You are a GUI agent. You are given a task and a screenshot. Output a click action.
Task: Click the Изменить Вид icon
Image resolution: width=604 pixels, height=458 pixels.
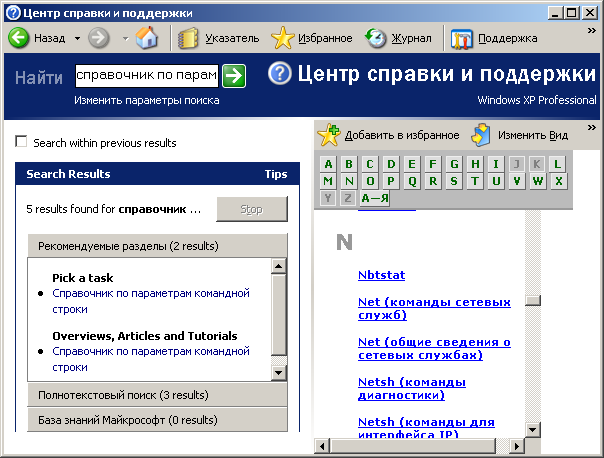pyautogui.click(x=481, y=135)
